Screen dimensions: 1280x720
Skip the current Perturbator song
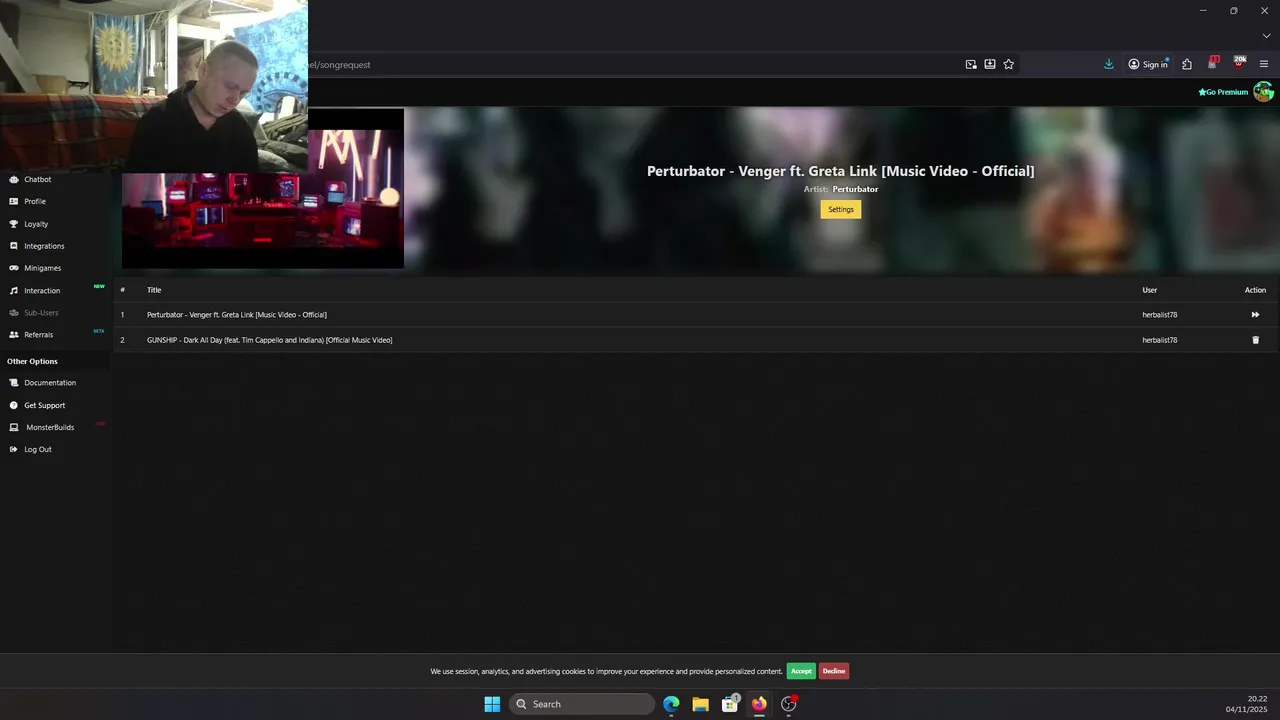point(1255,315)
